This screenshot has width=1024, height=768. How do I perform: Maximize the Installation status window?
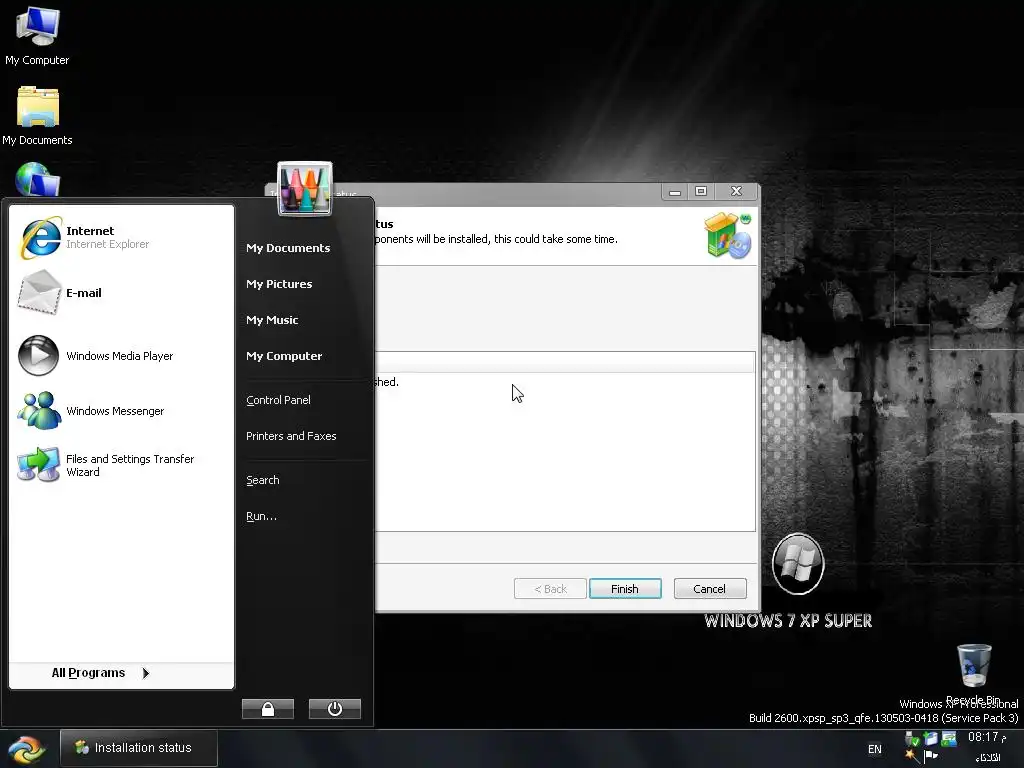tap(701, 191)
